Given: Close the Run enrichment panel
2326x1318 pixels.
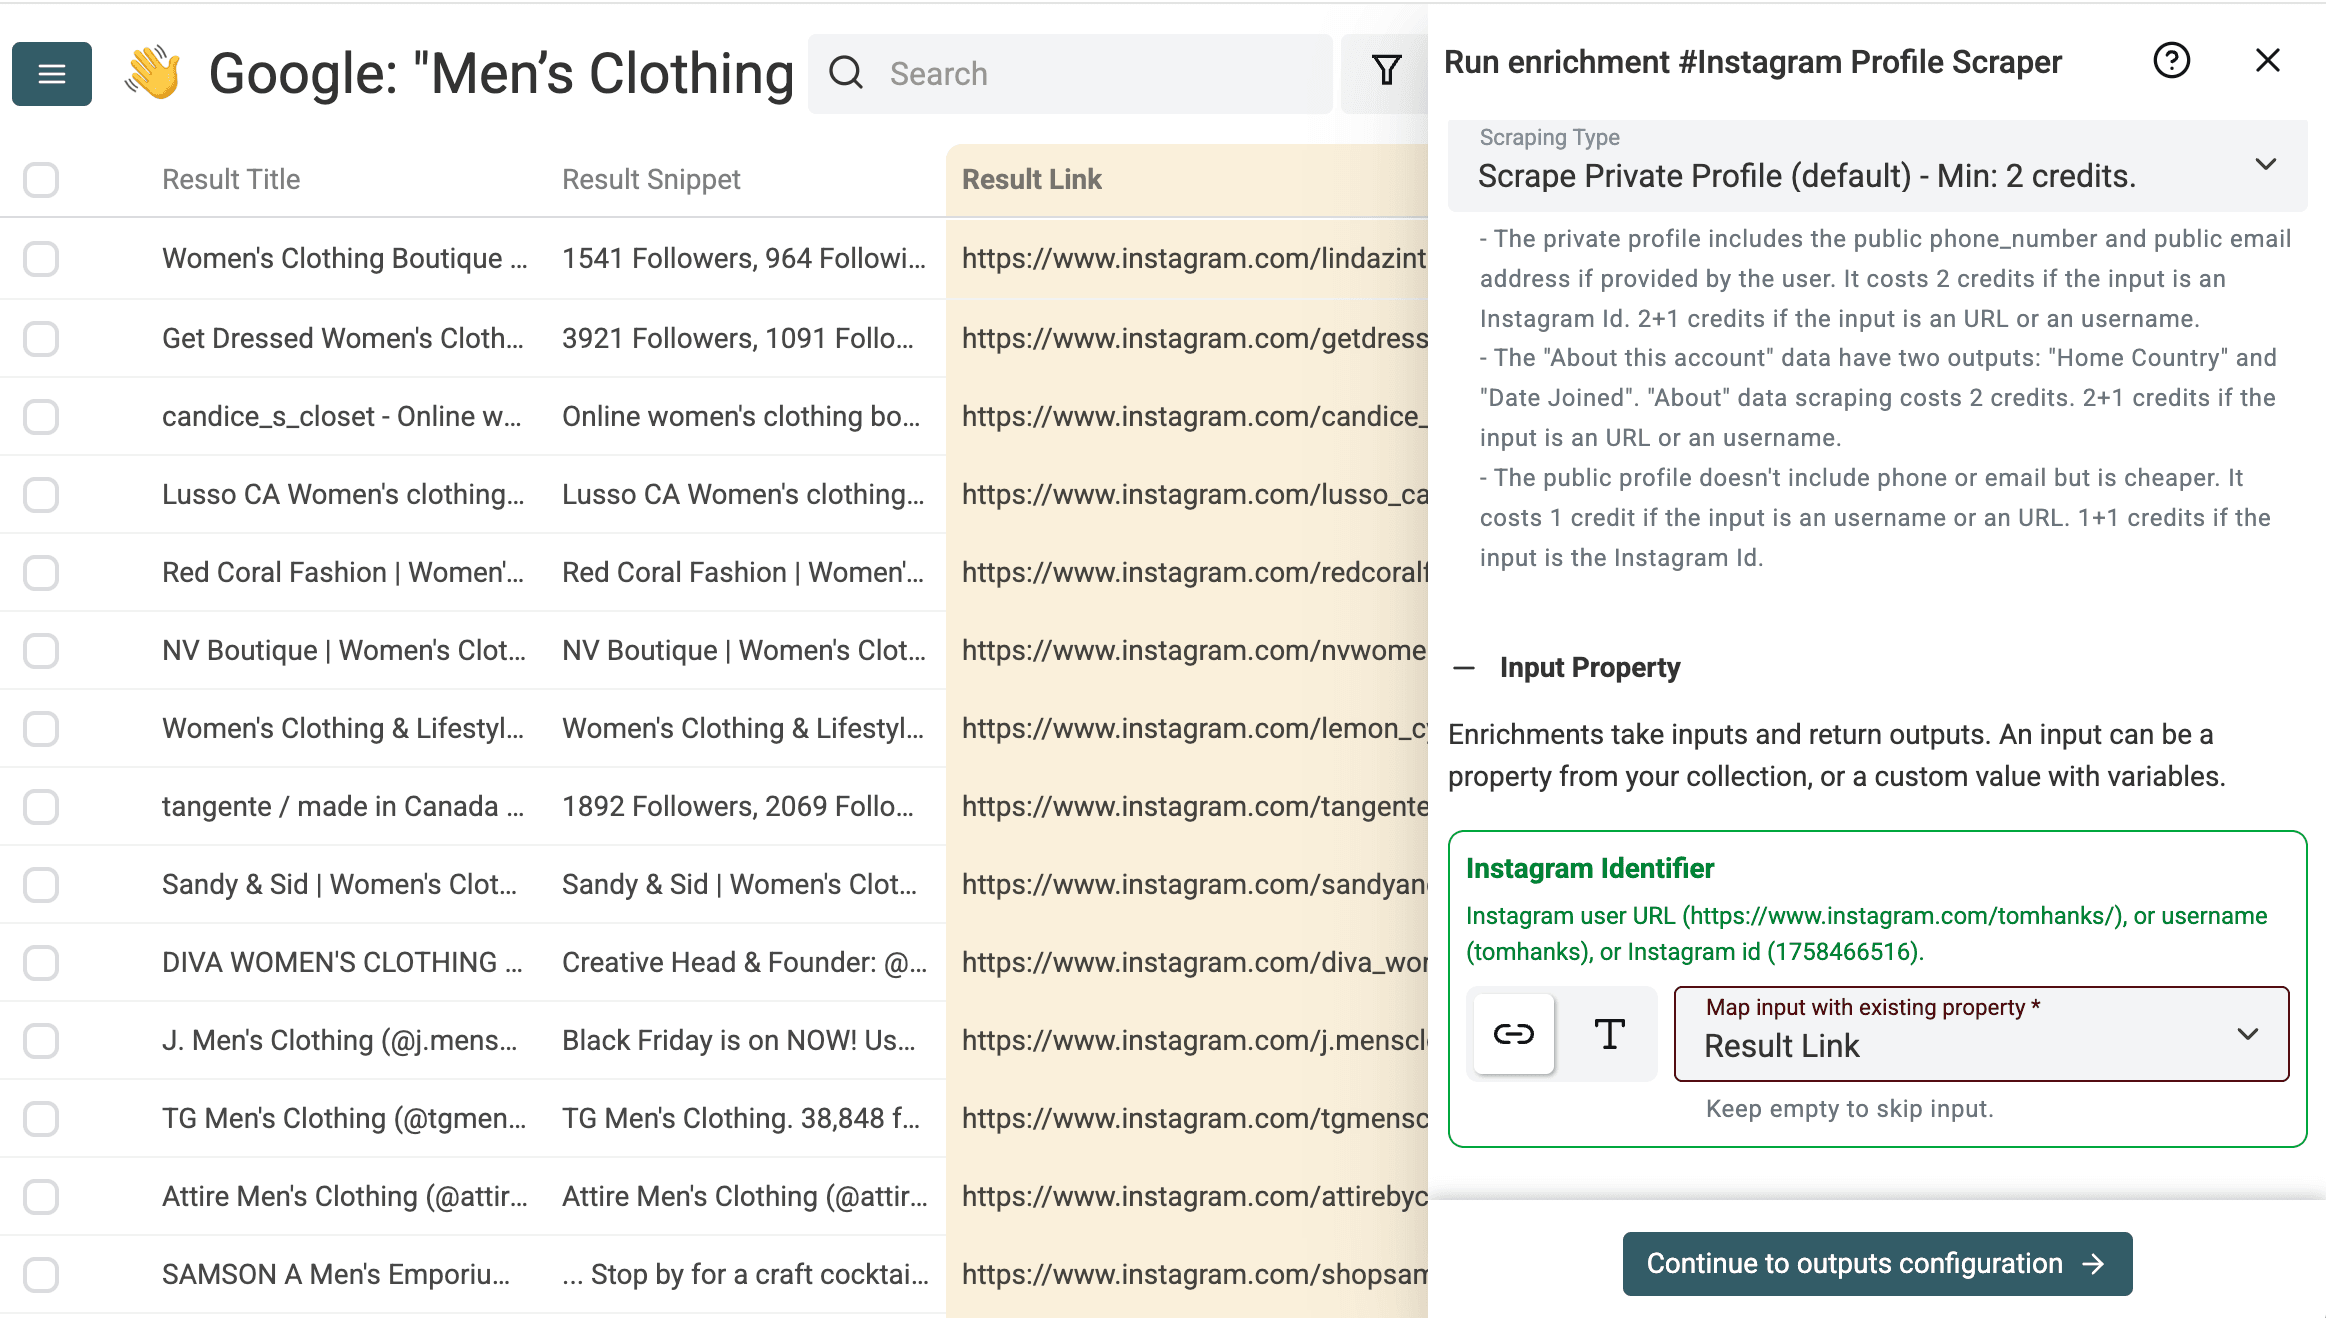Looking at the screenshot, I should point(2267,61).
